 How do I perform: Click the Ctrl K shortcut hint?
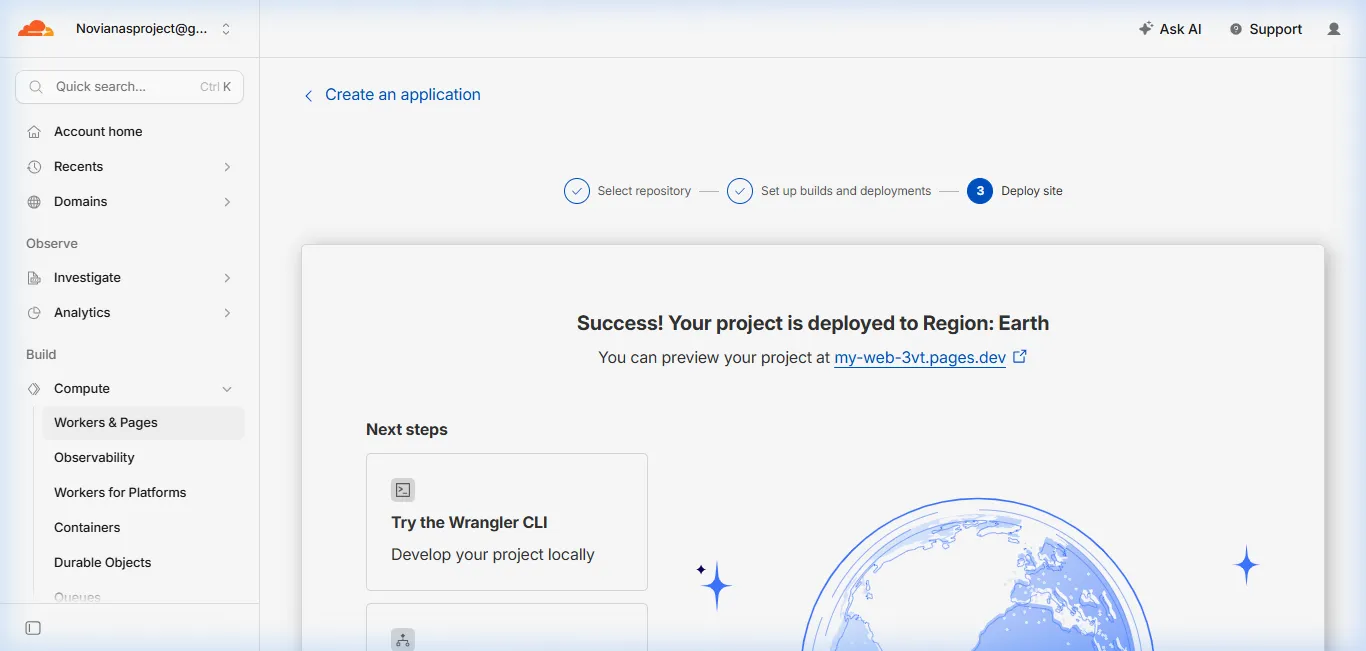215,87
